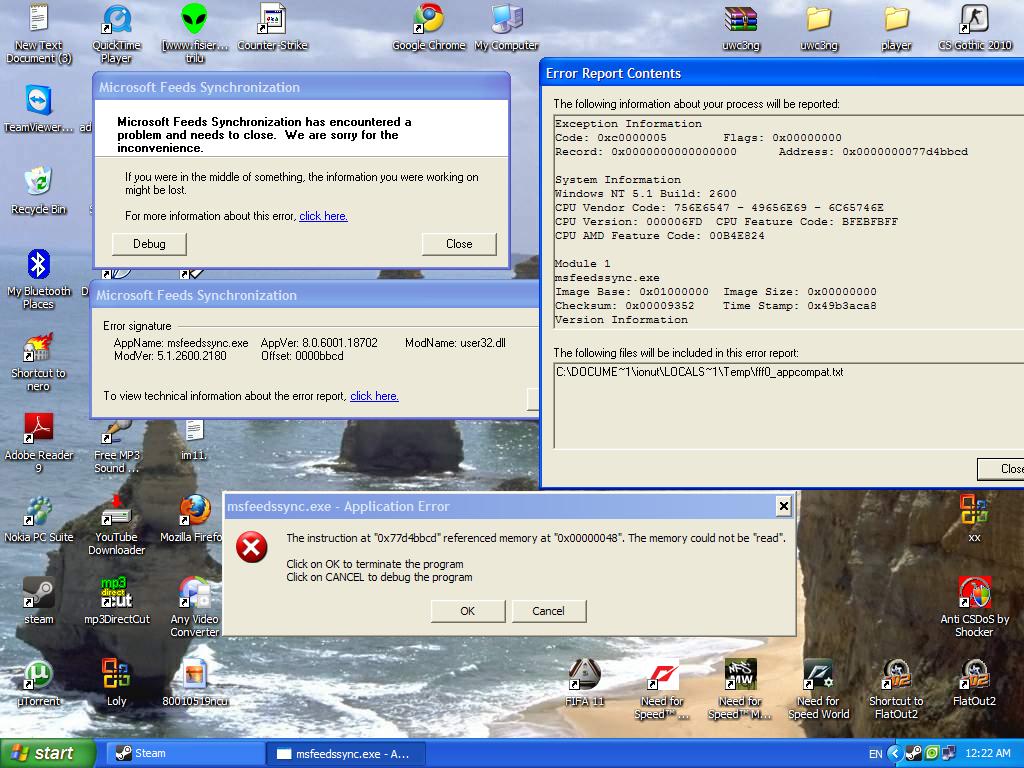Open Free MP3 Sound icon
Image resolution: width=1024 pixels, height=768 pixels.
point(116,447)
